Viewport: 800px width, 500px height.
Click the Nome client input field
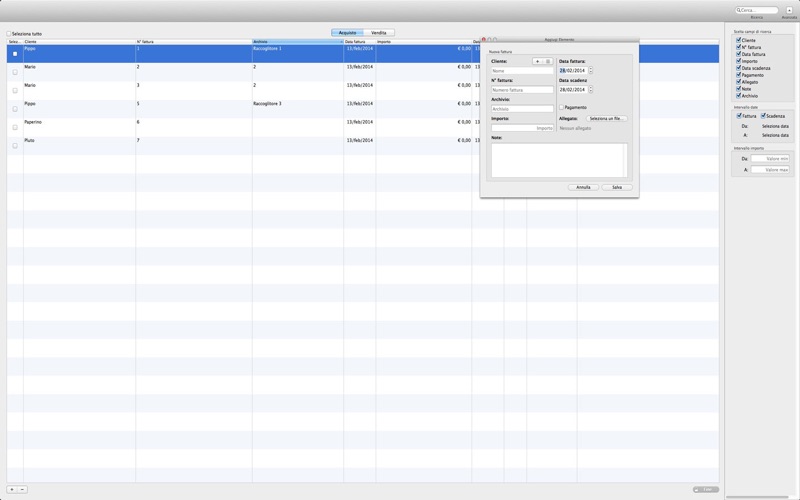(x=522, y=71)
